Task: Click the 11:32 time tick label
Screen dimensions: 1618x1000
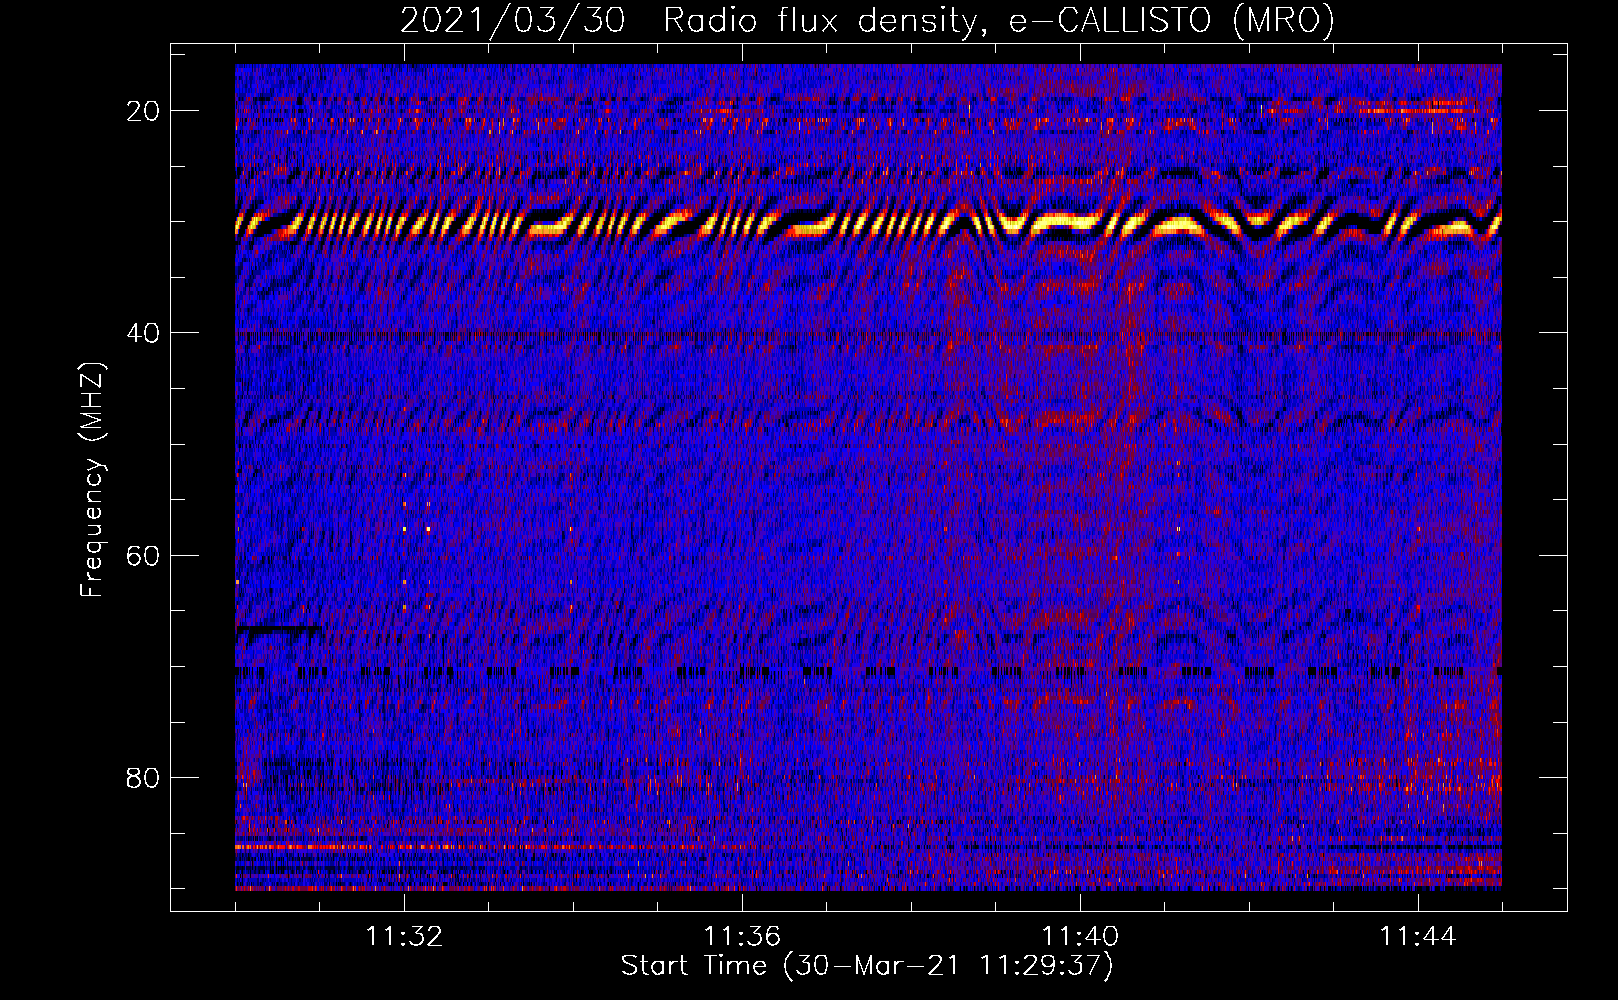Action: (404, 937)
